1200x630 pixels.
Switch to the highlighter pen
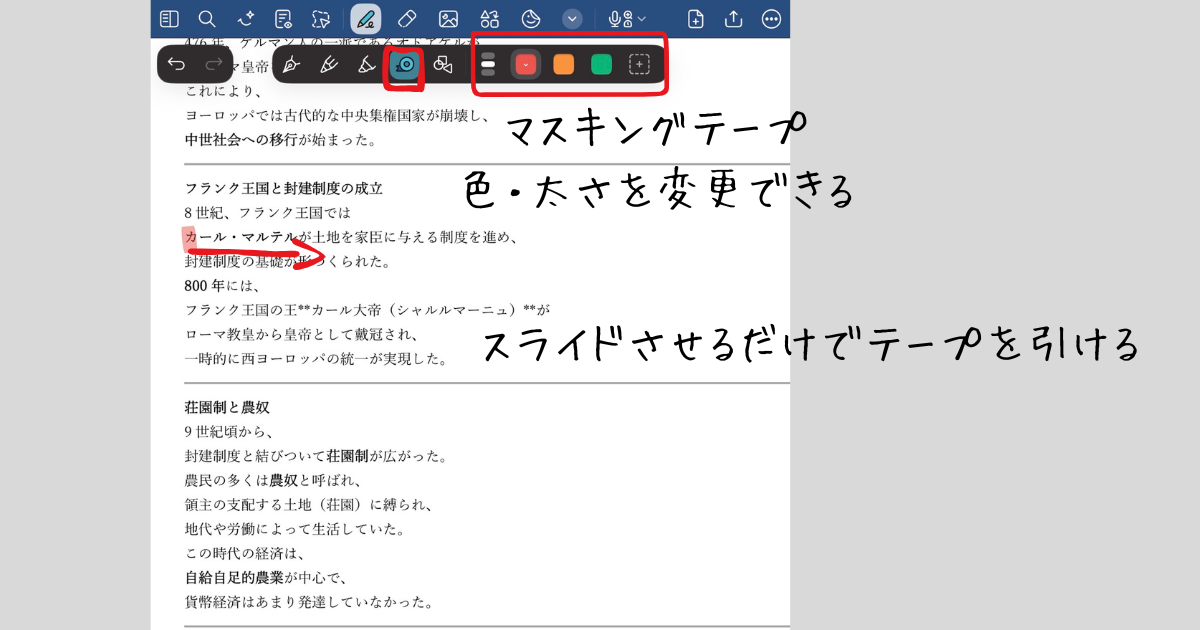point(367,65)
